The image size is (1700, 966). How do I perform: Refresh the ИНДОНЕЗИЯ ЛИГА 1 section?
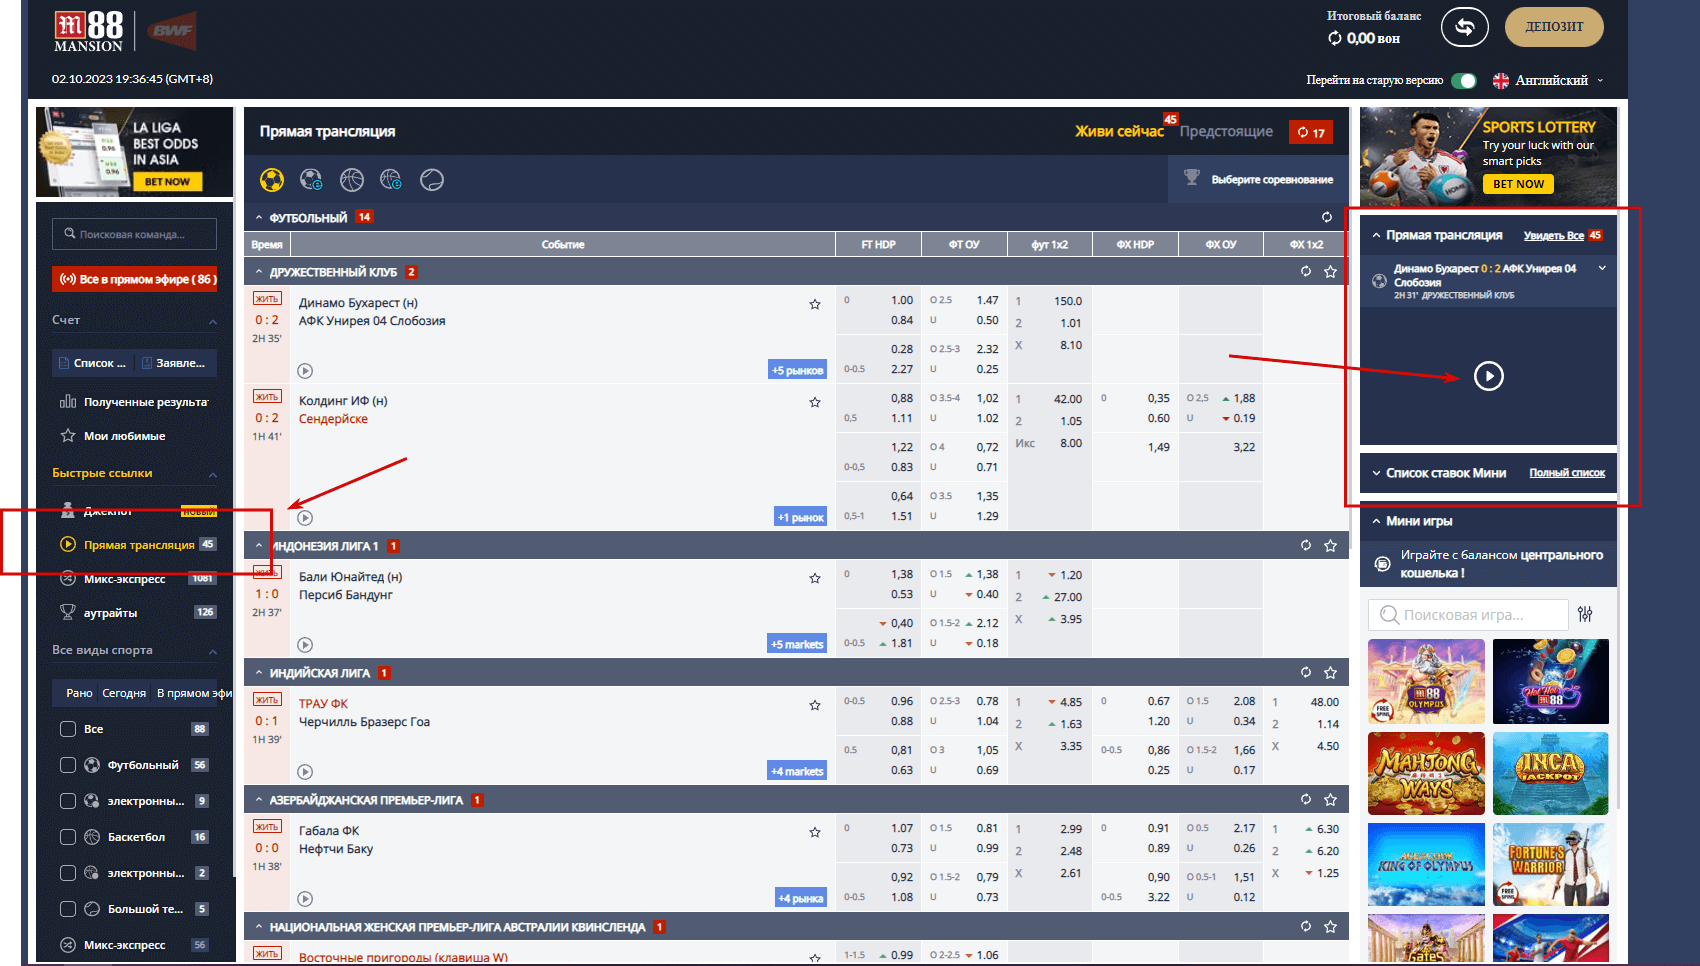click(1306, 546)
